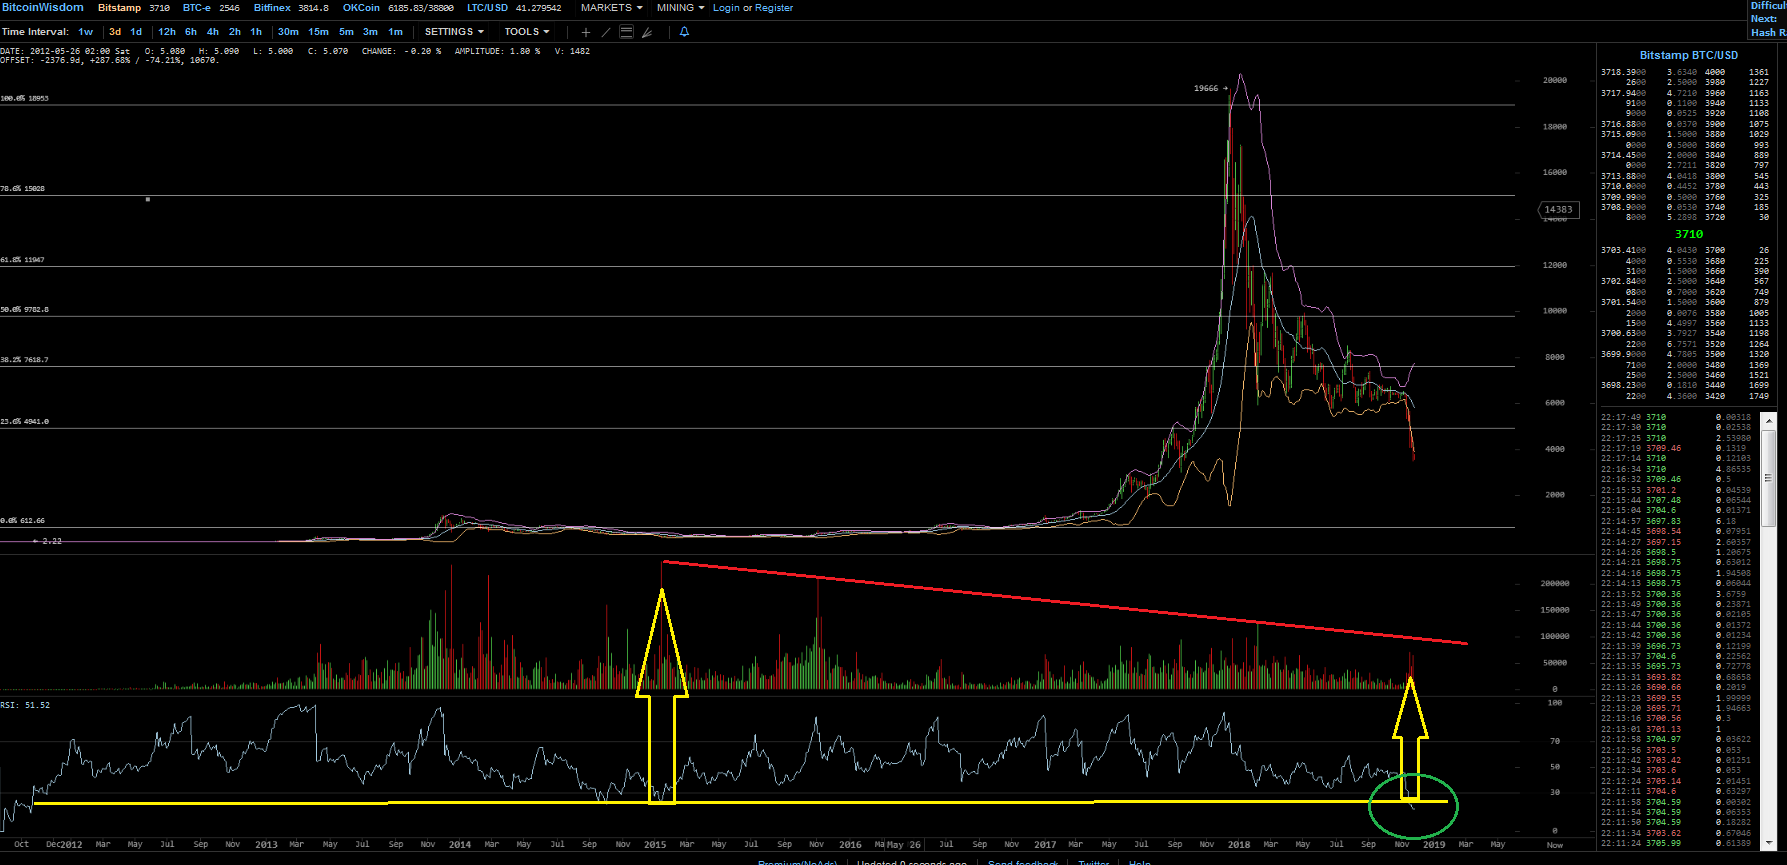Click the 3718.39 ask price row
1787x865 pixels.
point(1648,72)
